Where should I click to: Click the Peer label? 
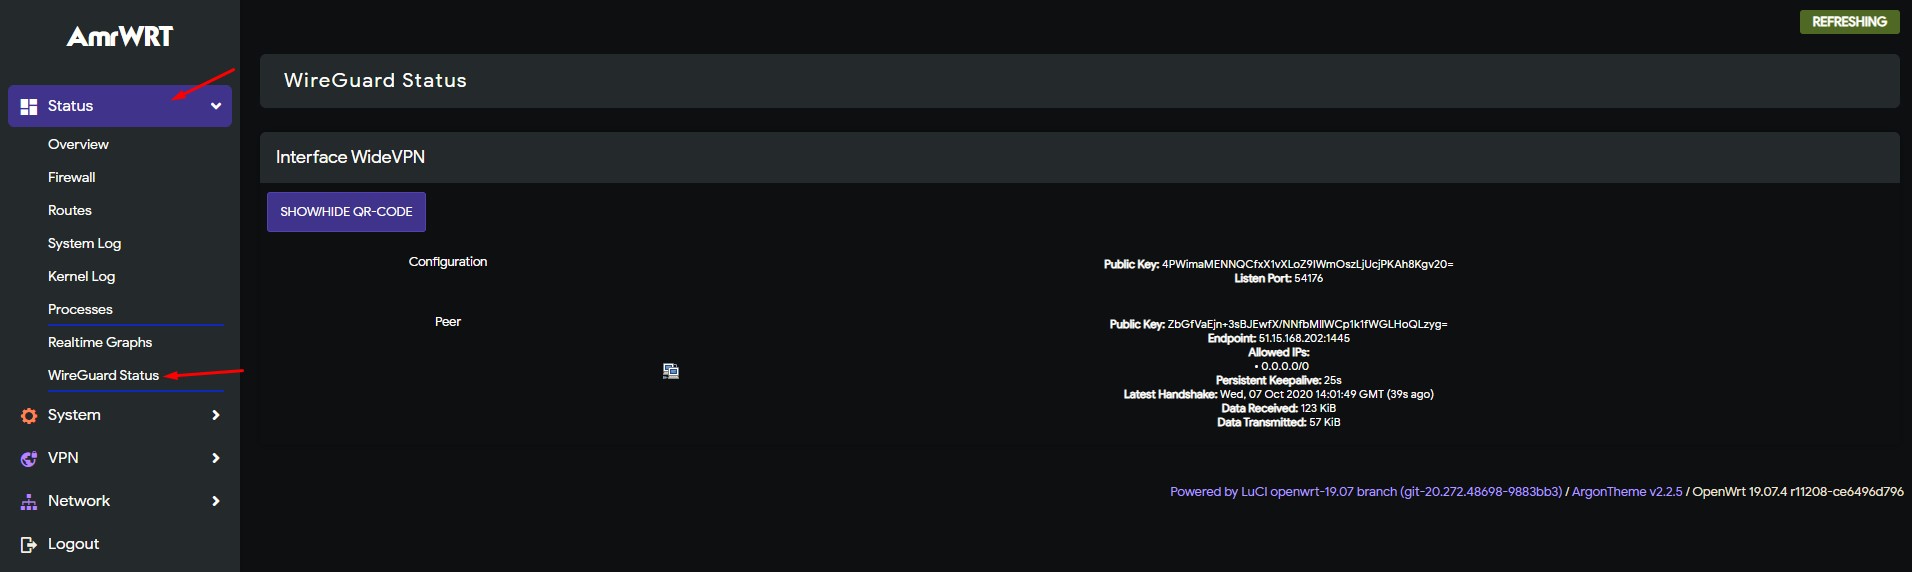click(448, 322)
